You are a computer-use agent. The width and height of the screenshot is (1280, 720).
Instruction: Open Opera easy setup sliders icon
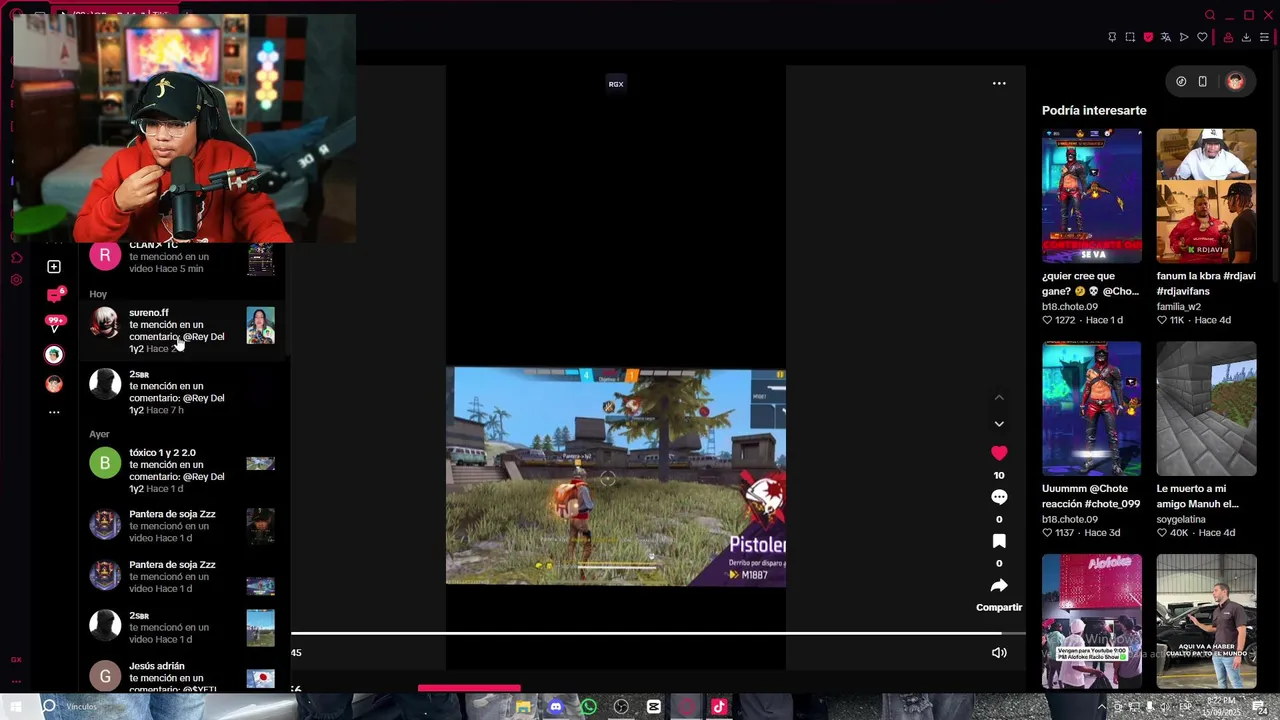(1264, 37)
